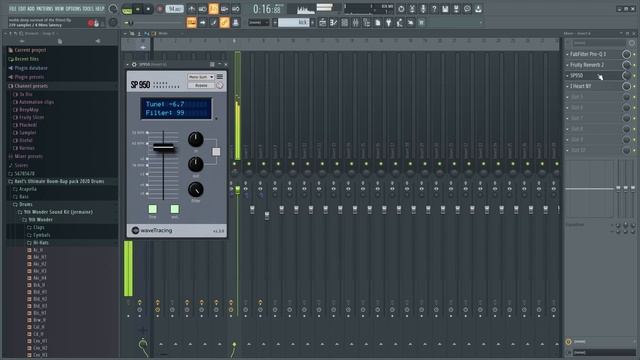Click the SP950 Filter knob
This screenshot has width=640, height=360.
(196, 190)
